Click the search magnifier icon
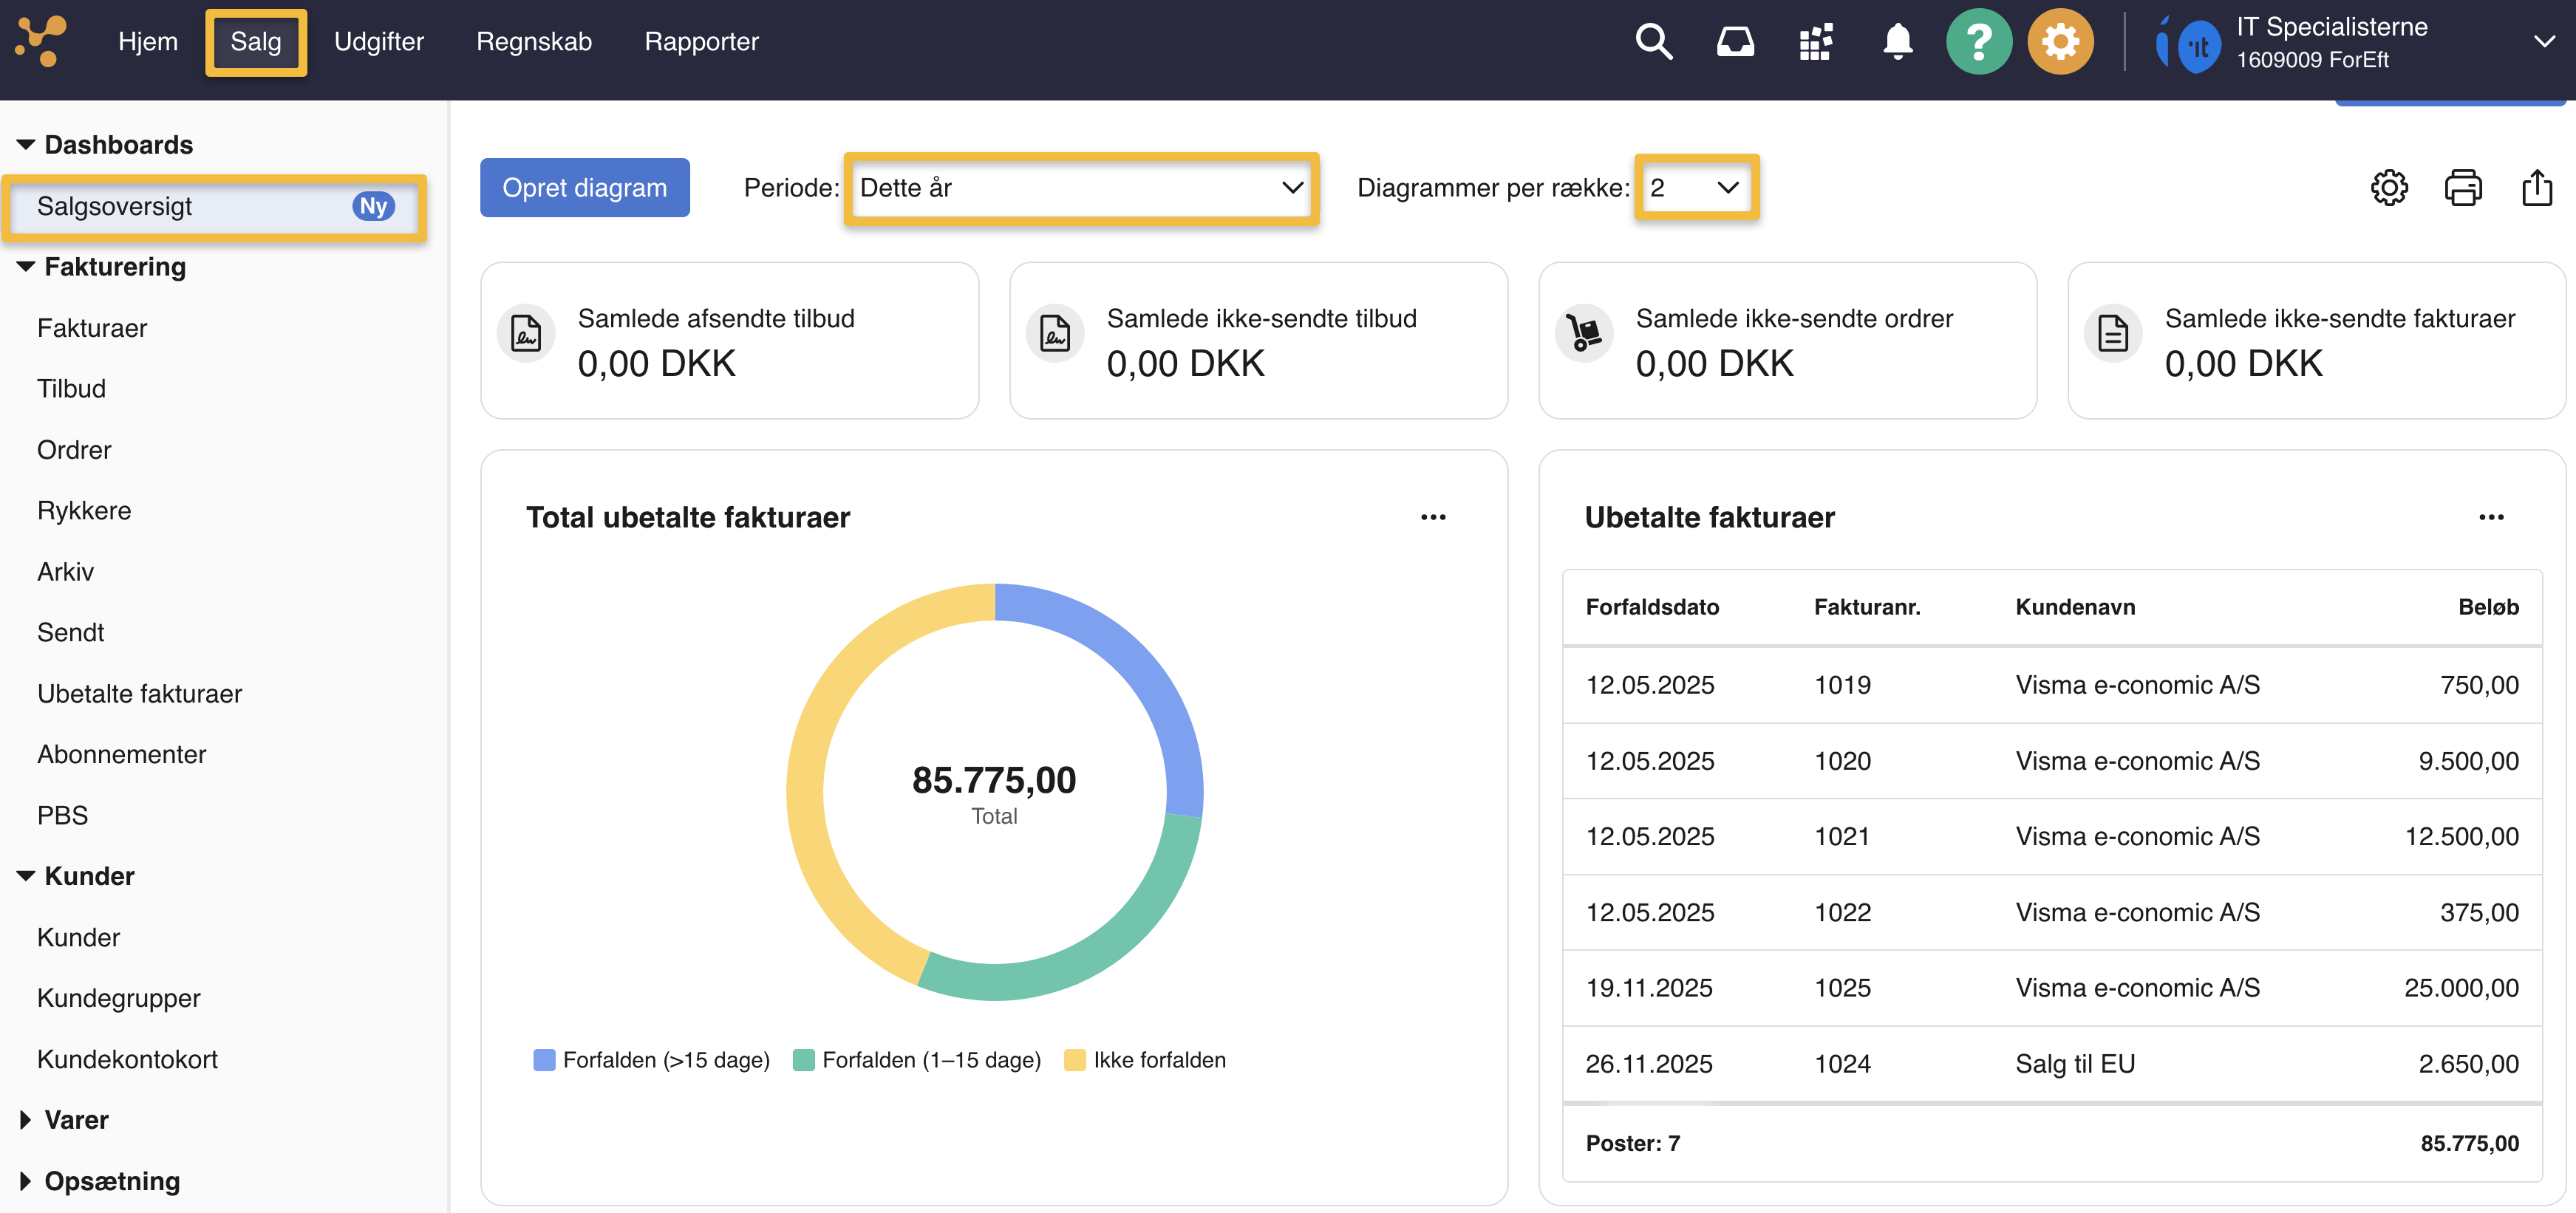 pos(1653,42)
